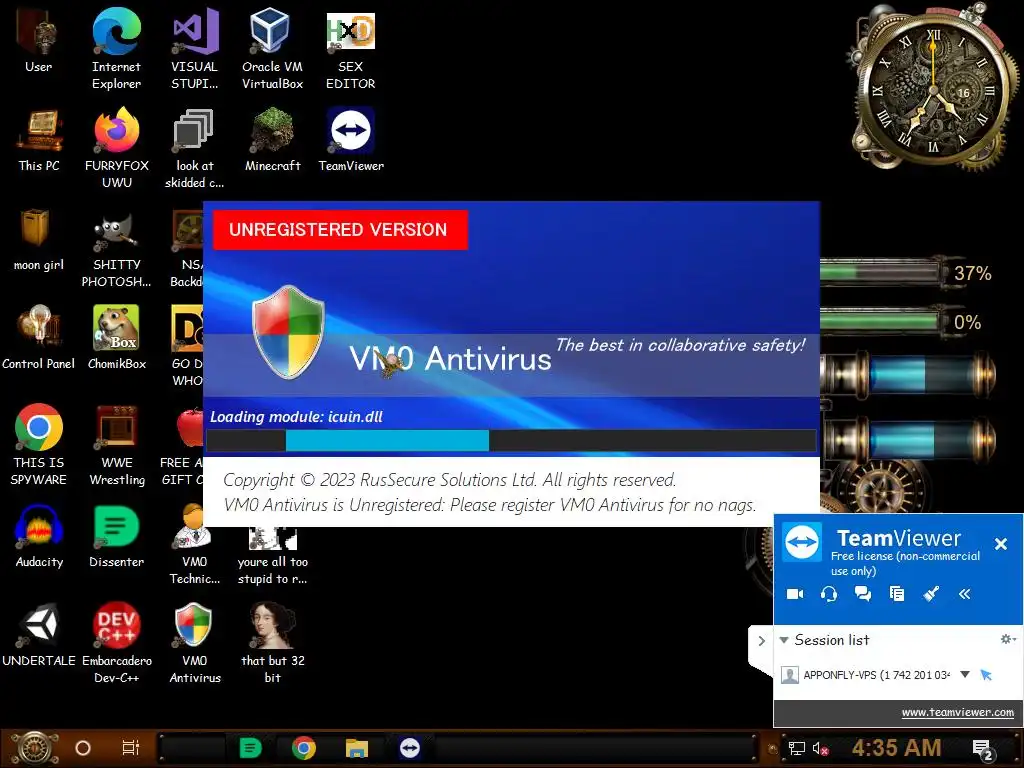This screenshot has height=768, width=1024.
Task: Open File Explorer from the taskbar
Action: [x=357, y=748]
